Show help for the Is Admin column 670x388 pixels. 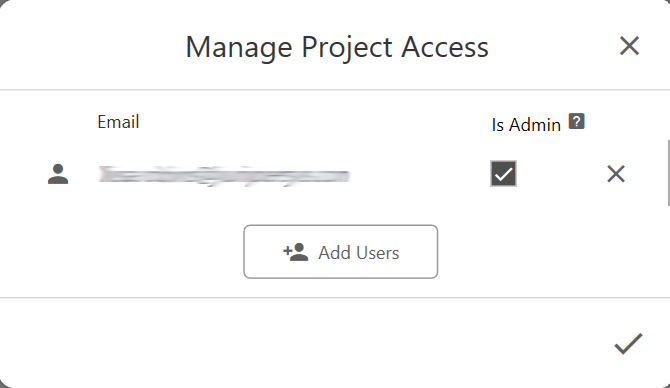576,121
